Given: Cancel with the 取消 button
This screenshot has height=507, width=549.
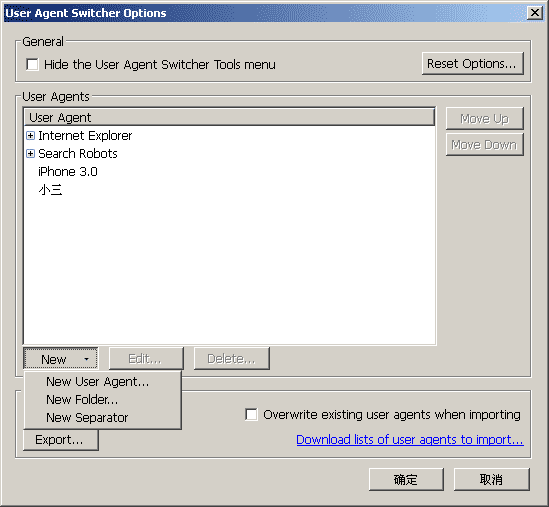Looking at the screenshot, I should pos(492,479).
